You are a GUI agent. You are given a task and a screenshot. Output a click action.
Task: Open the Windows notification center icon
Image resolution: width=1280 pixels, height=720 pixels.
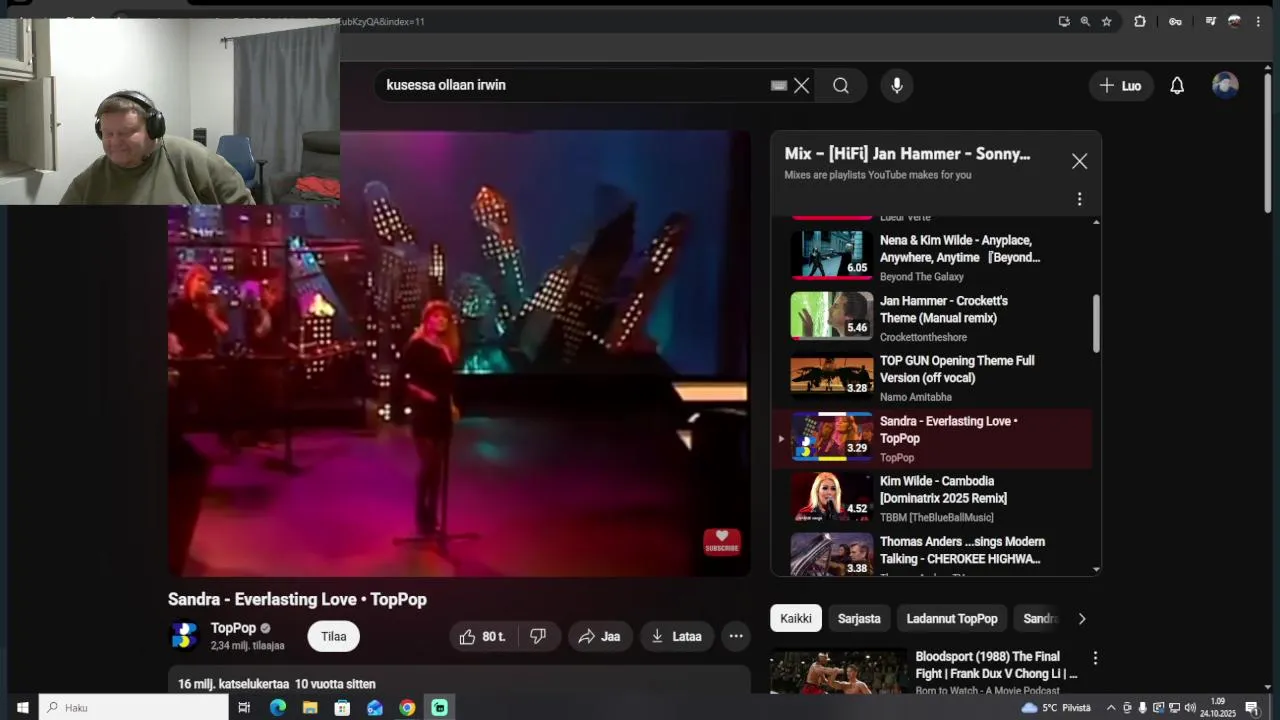point(1251,708)
